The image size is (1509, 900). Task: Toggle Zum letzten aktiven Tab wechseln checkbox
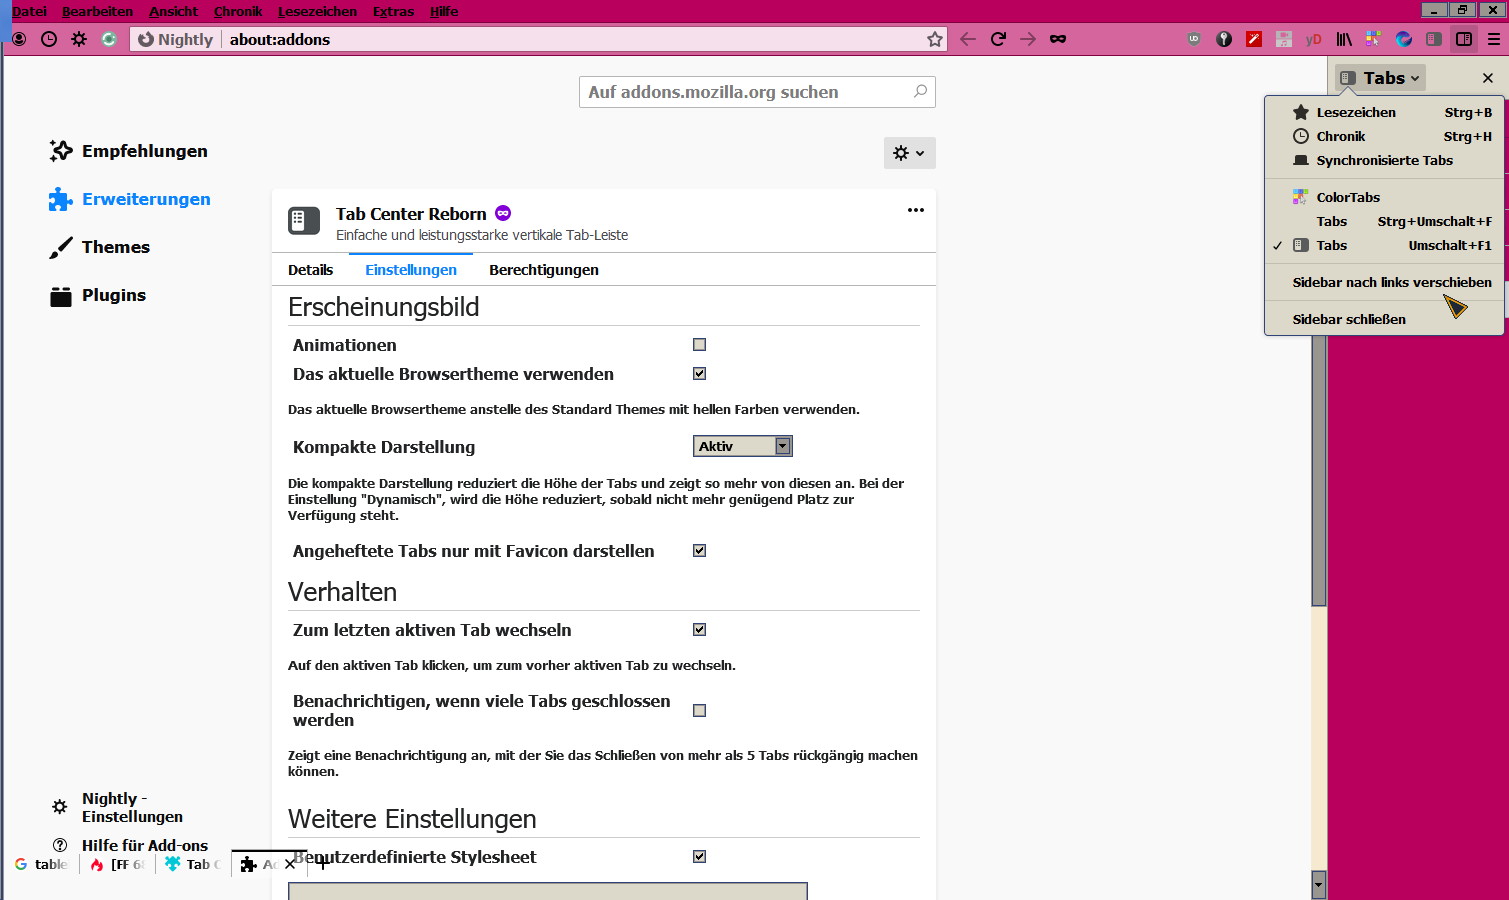coord(700,630)
